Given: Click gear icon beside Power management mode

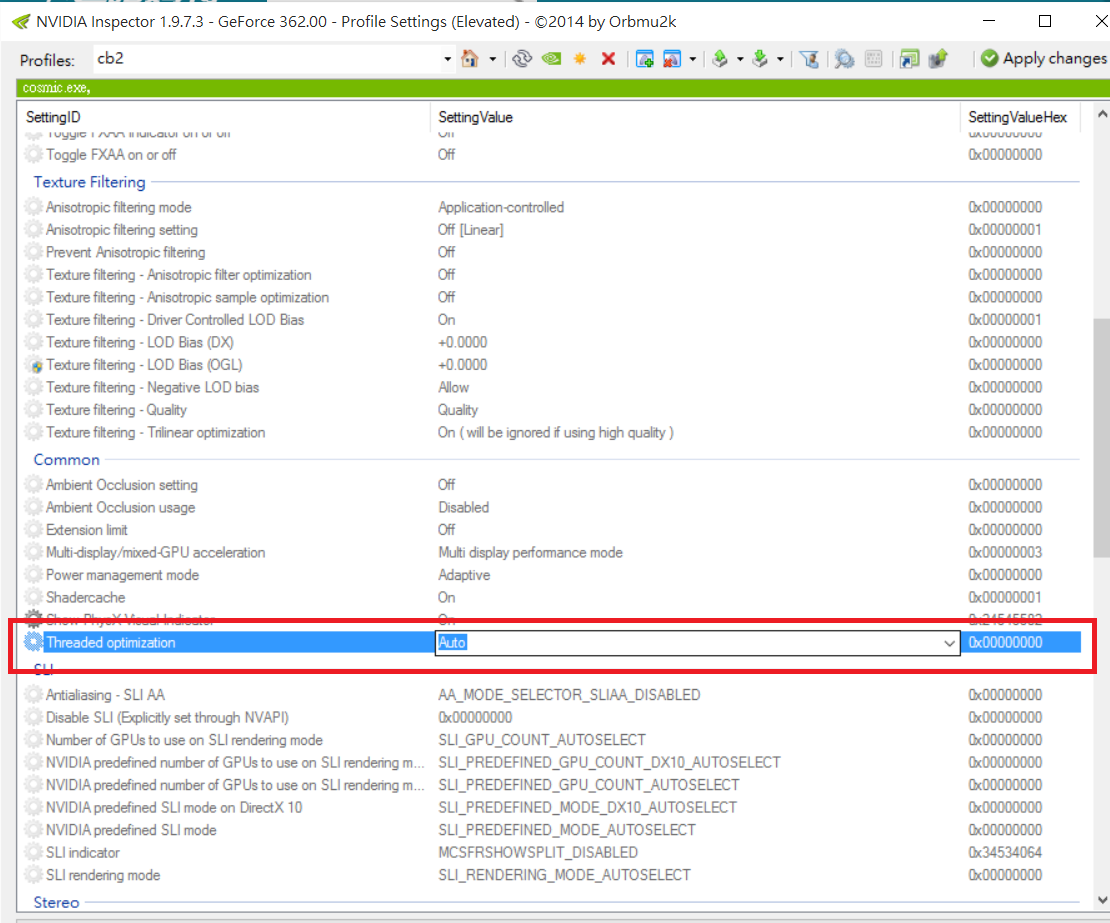Looking at the screenshot, I should click(33, 575).
